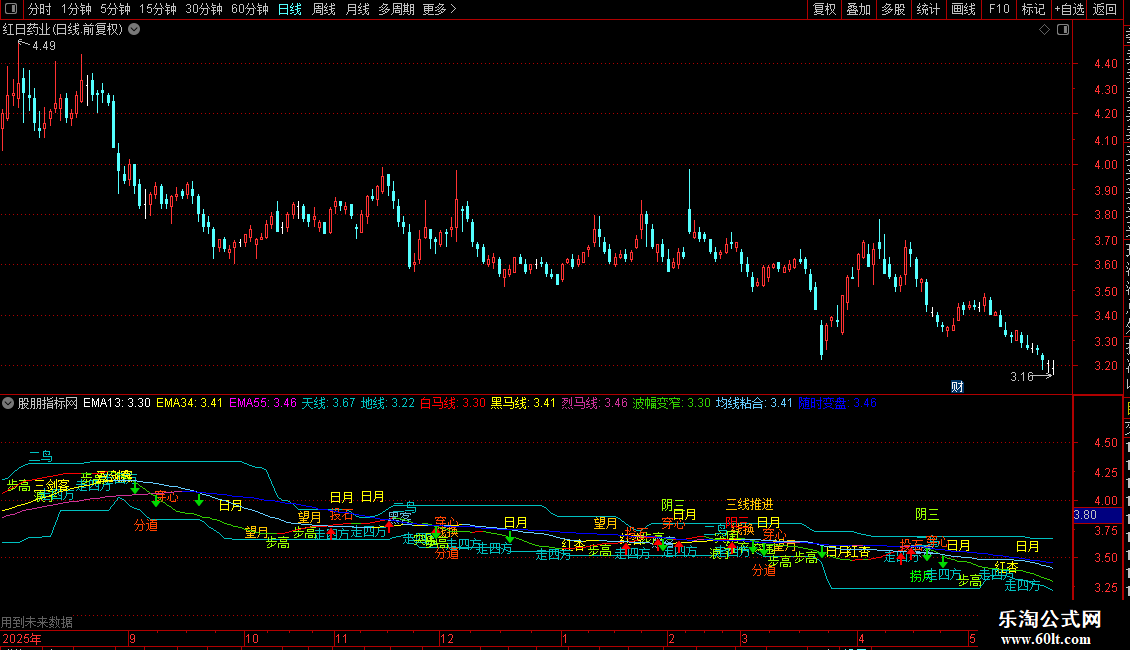Image resolution: width=1130 pixels, height=650 pixels.
Task: Expand the 更多 periods menu
Action: [439, 9]
